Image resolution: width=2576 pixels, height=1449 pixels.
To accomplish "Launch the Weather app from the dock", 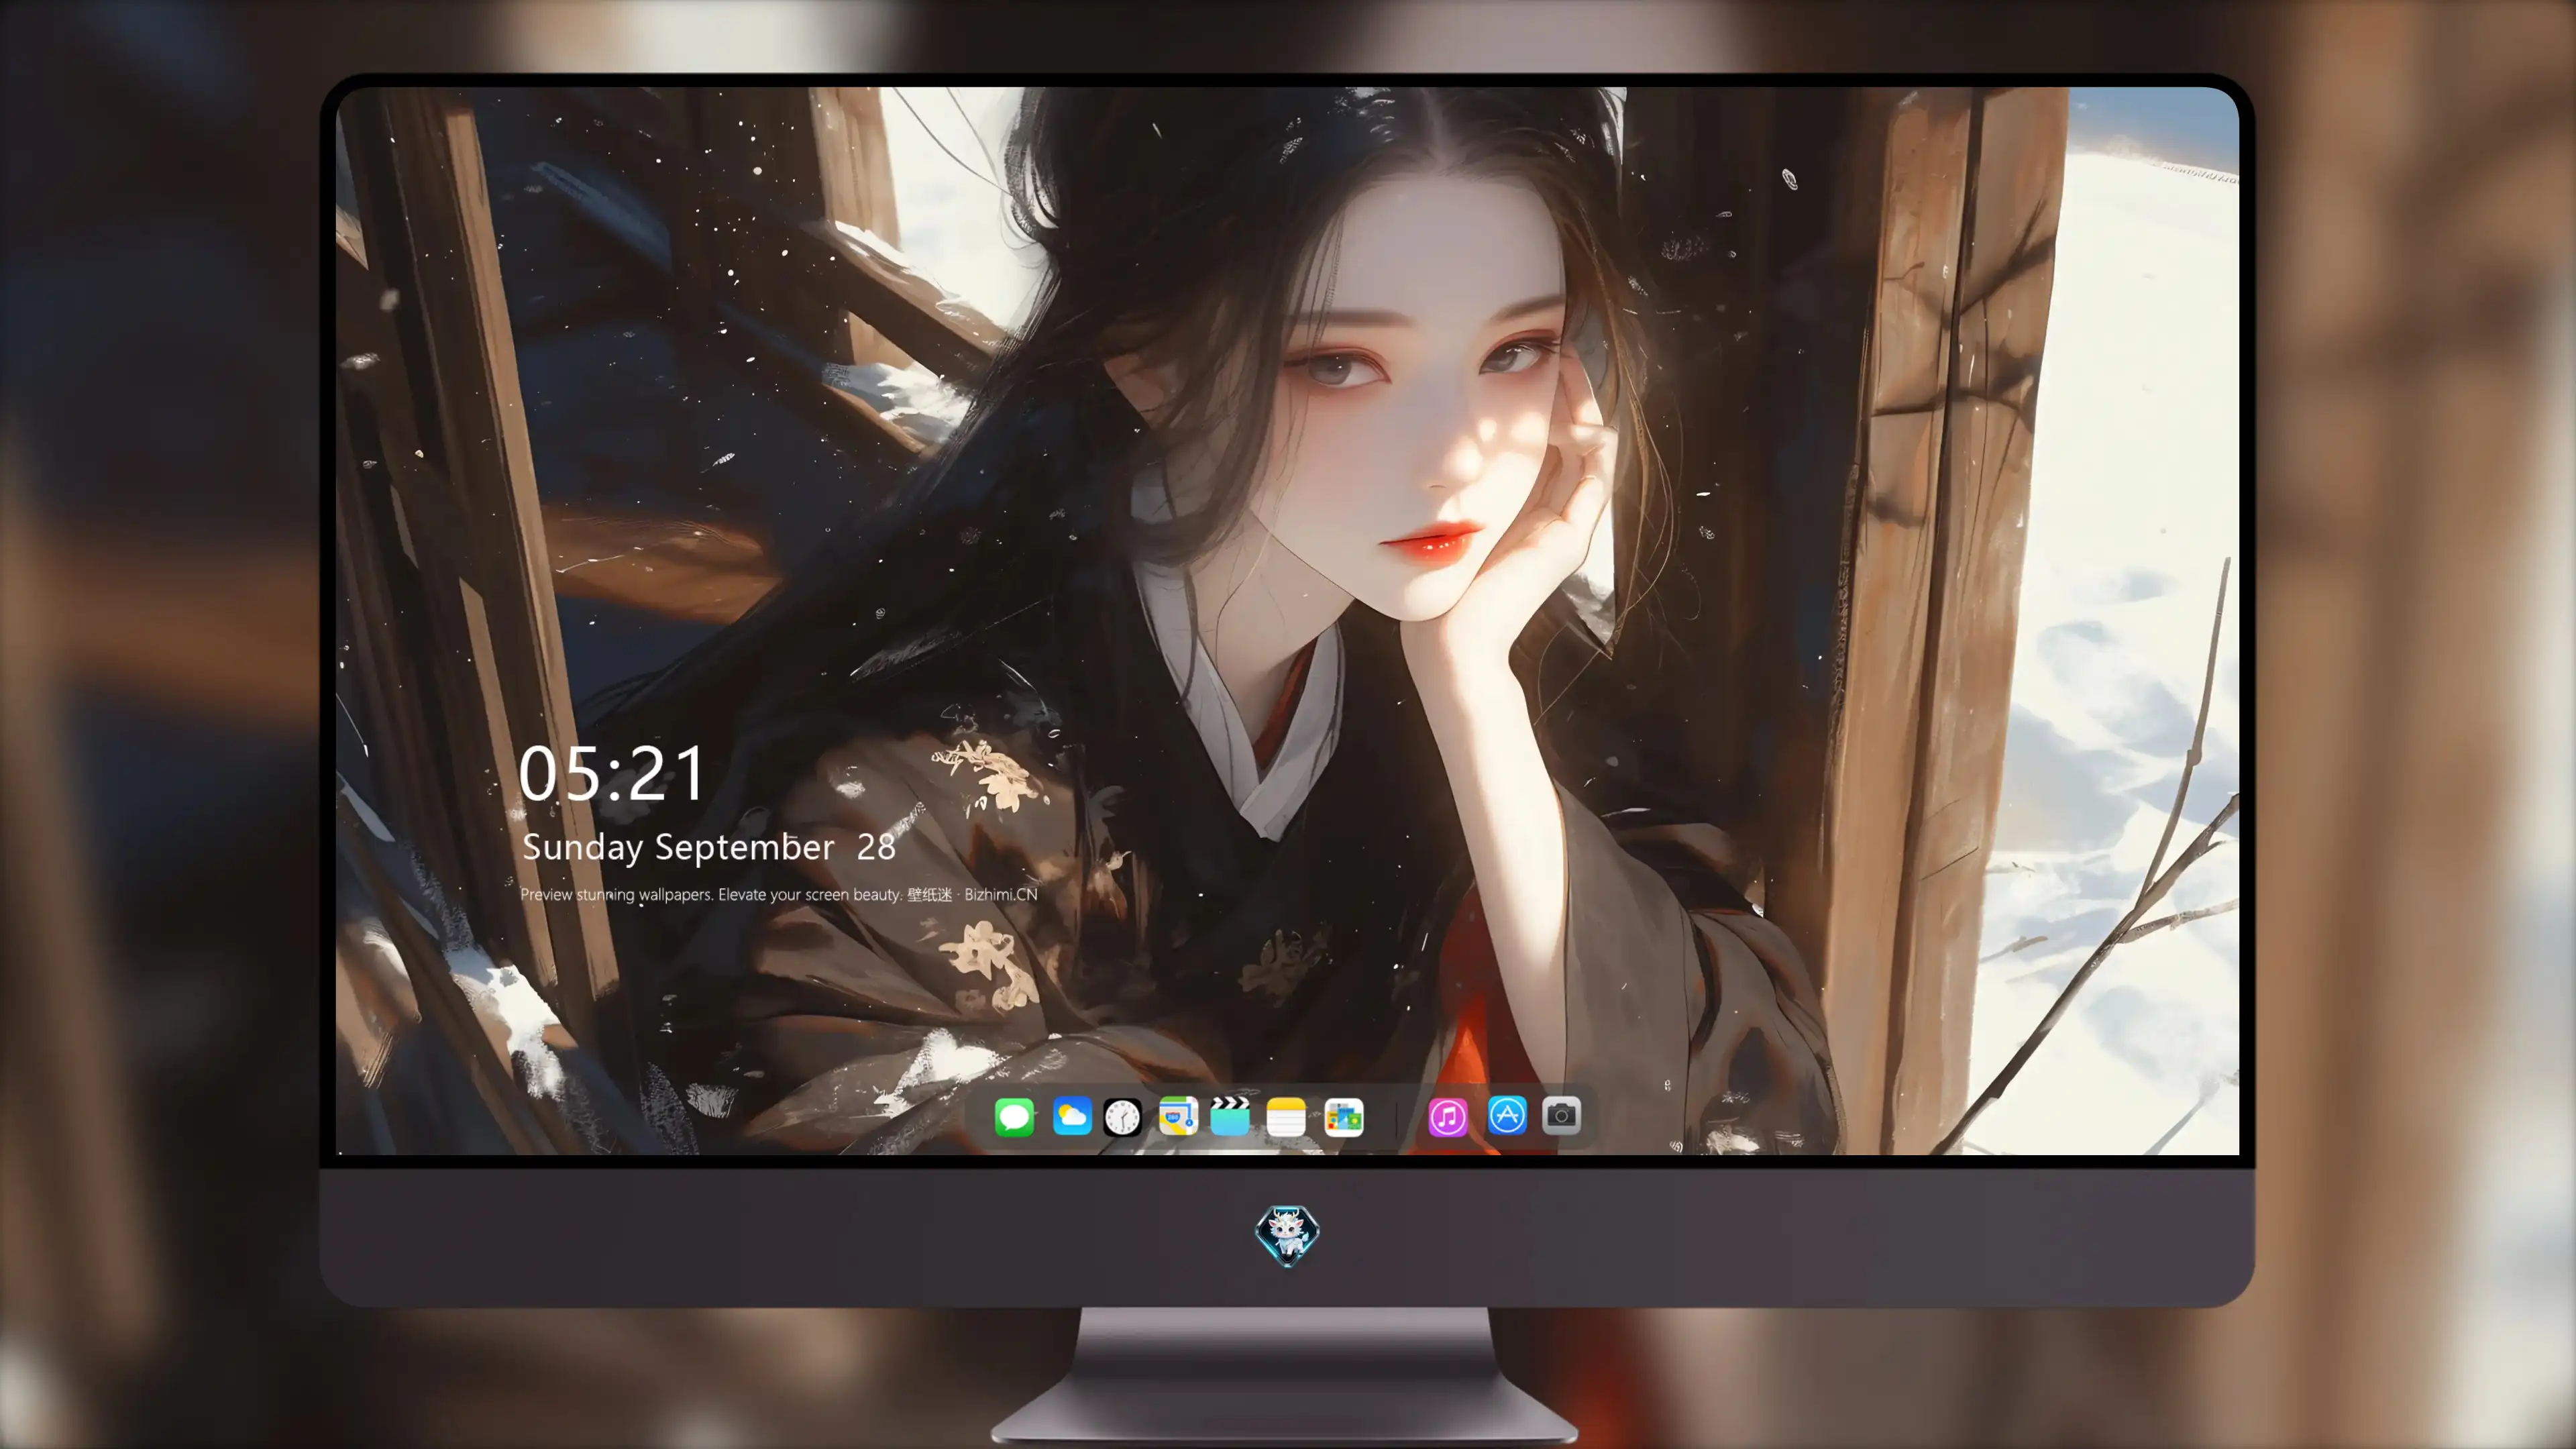I will (x=1072, y=1116).
